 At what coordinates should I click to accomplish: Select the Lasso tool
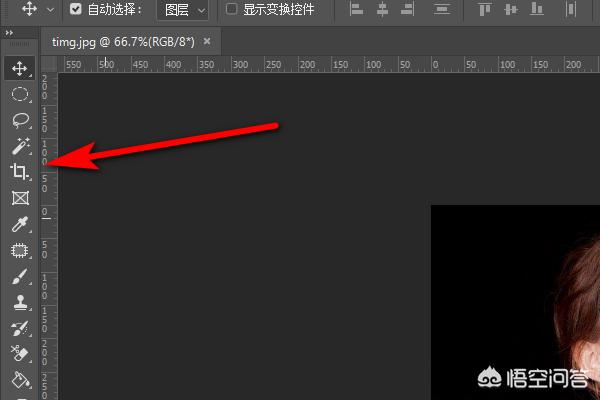pyautogui.click(x=20, y=120)
